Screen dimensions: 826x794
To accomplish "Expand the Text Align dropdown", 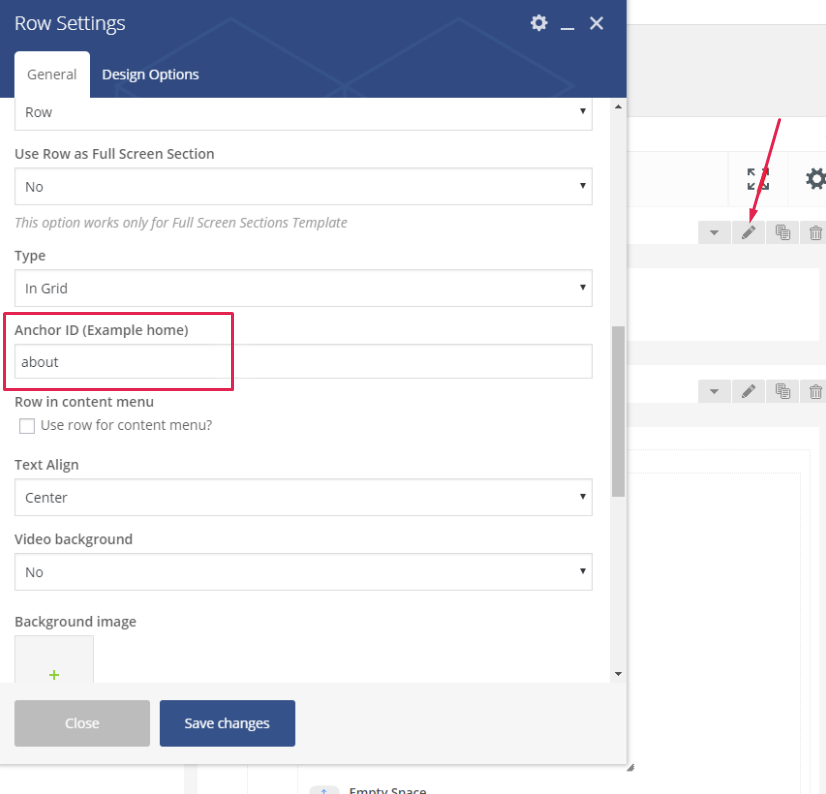I will [x=303, y=497].
